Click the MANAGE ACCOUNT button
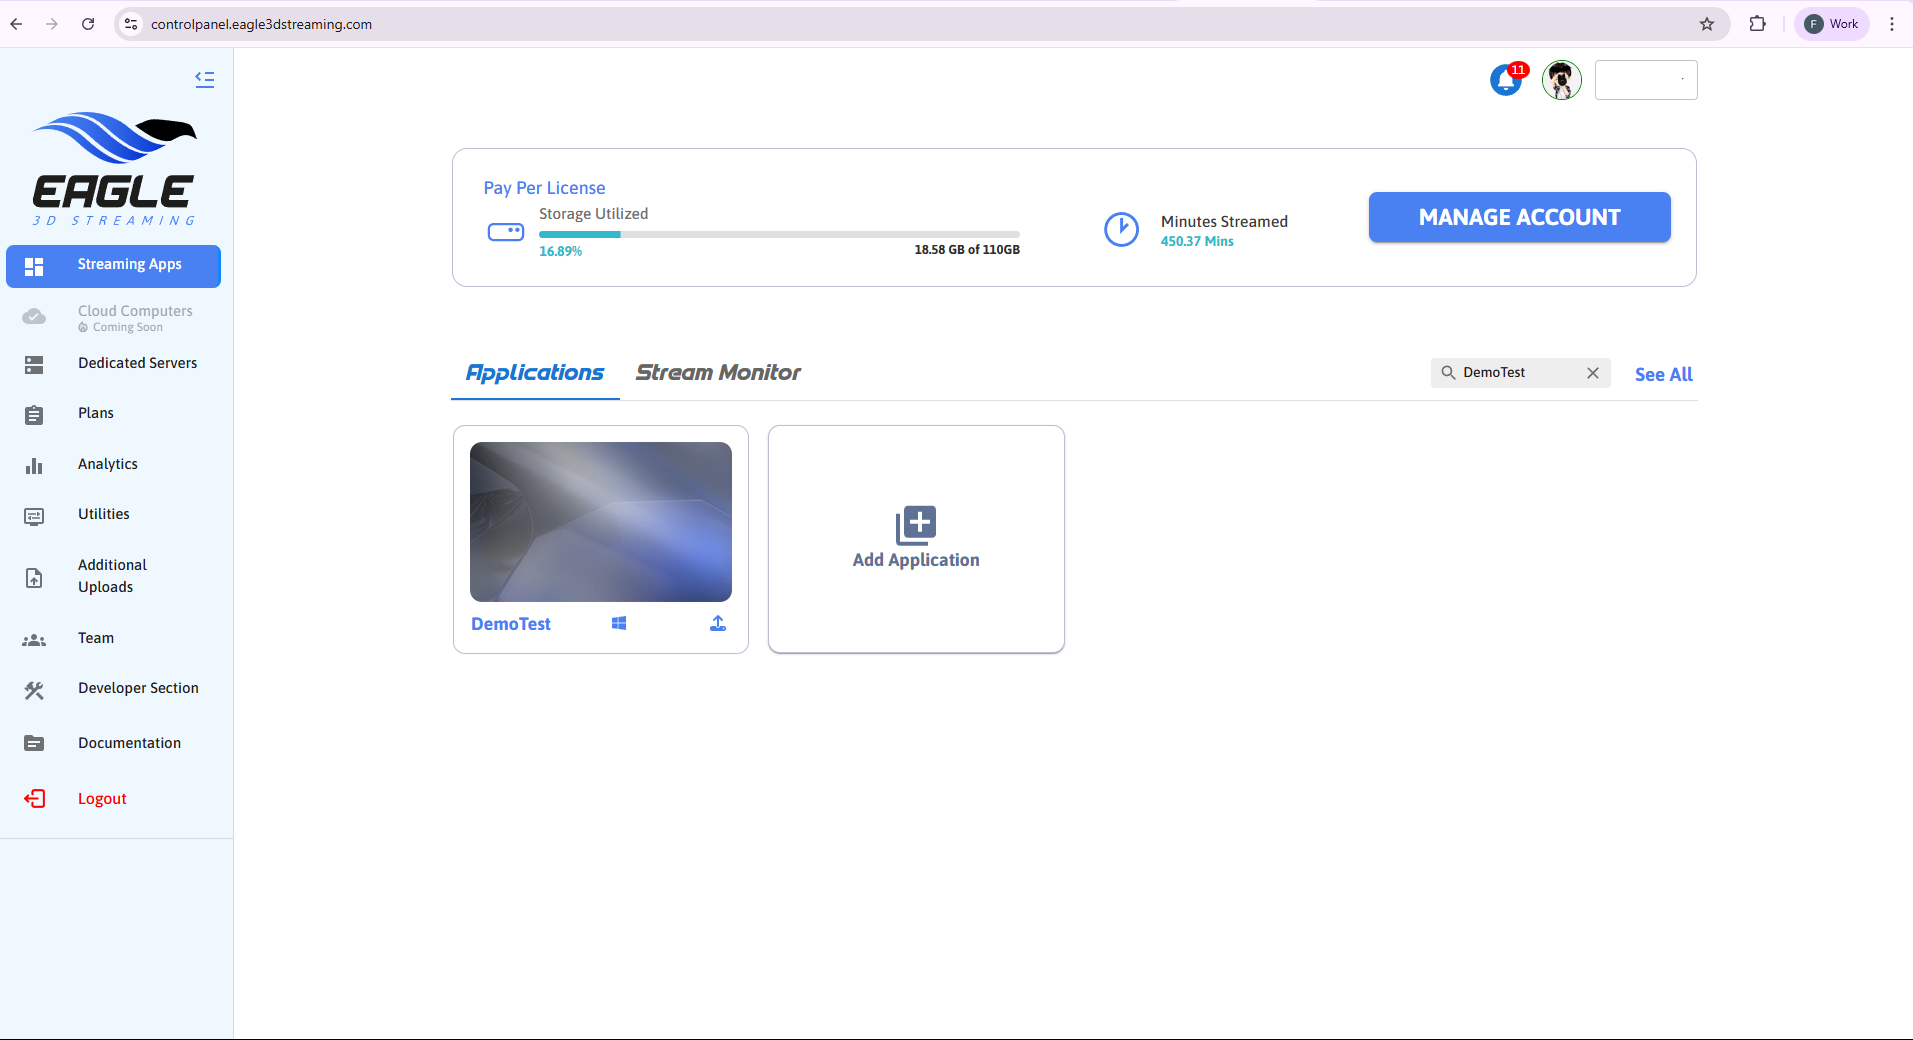 [x=1519, y=217]
